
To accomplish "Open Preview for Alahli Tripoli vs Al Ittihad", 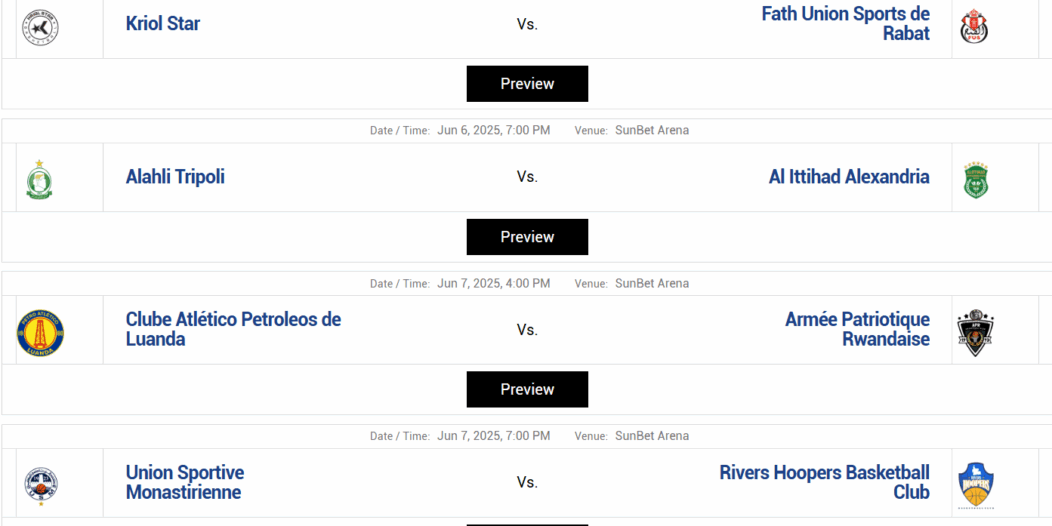I will (527, 237).
